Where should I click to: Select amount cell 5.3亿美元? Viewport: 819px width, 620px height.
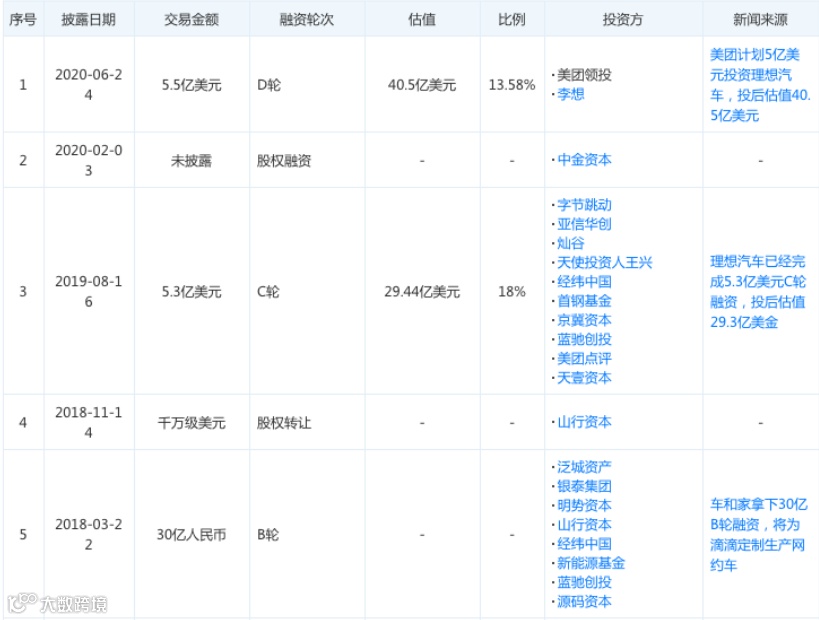[x=191, y=291]
